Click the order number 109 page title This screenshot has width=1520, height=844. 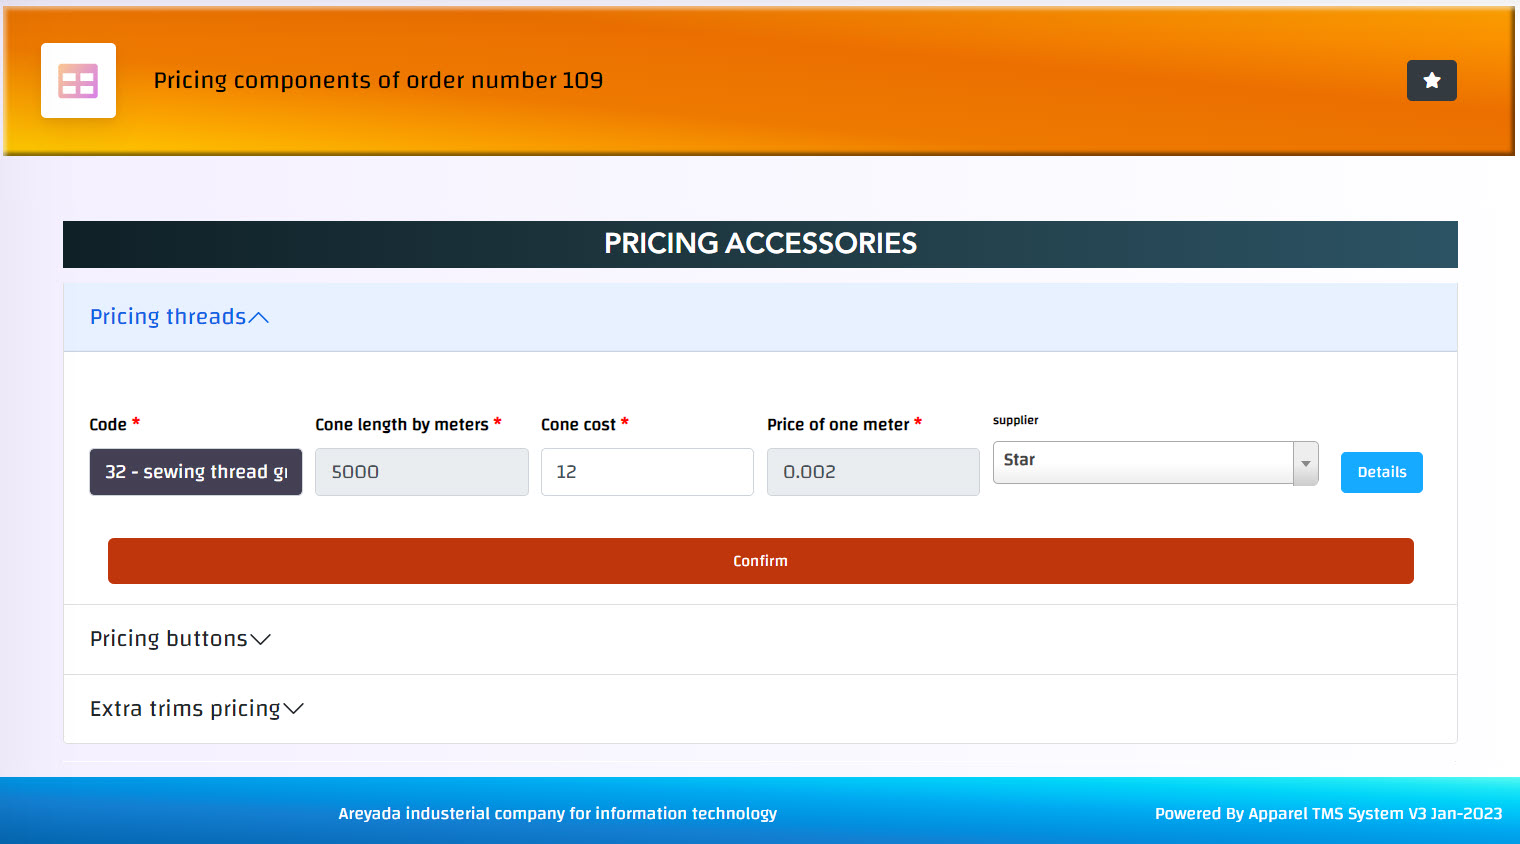point(378,81)
